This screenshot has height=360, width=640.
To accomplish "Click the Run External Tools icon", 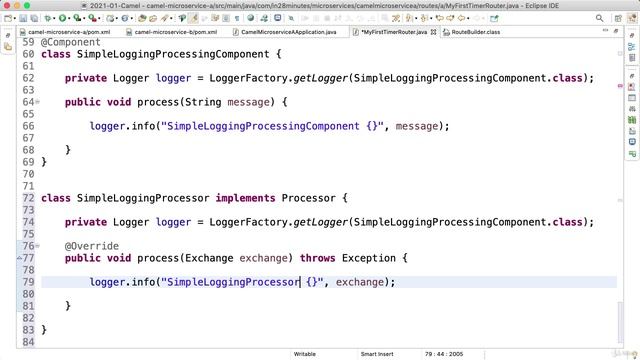I will point(93,18).
